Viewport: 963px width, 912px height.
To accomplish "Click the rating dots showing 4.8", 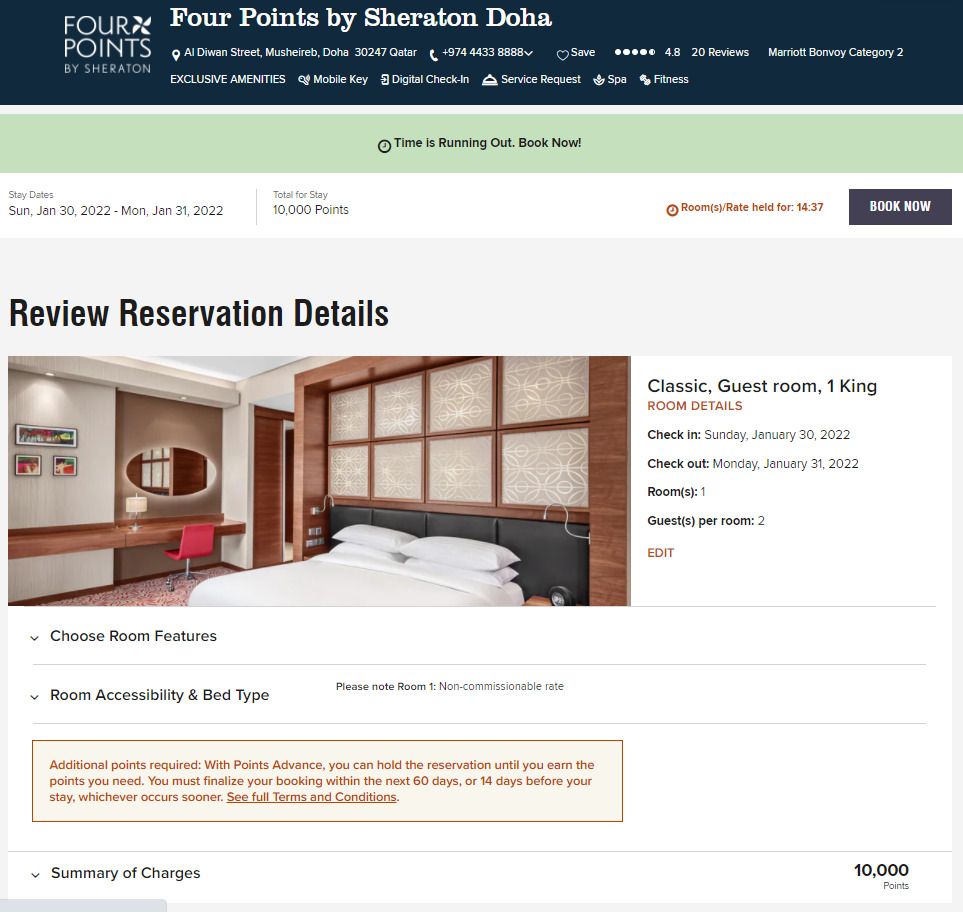I will 635,52.
